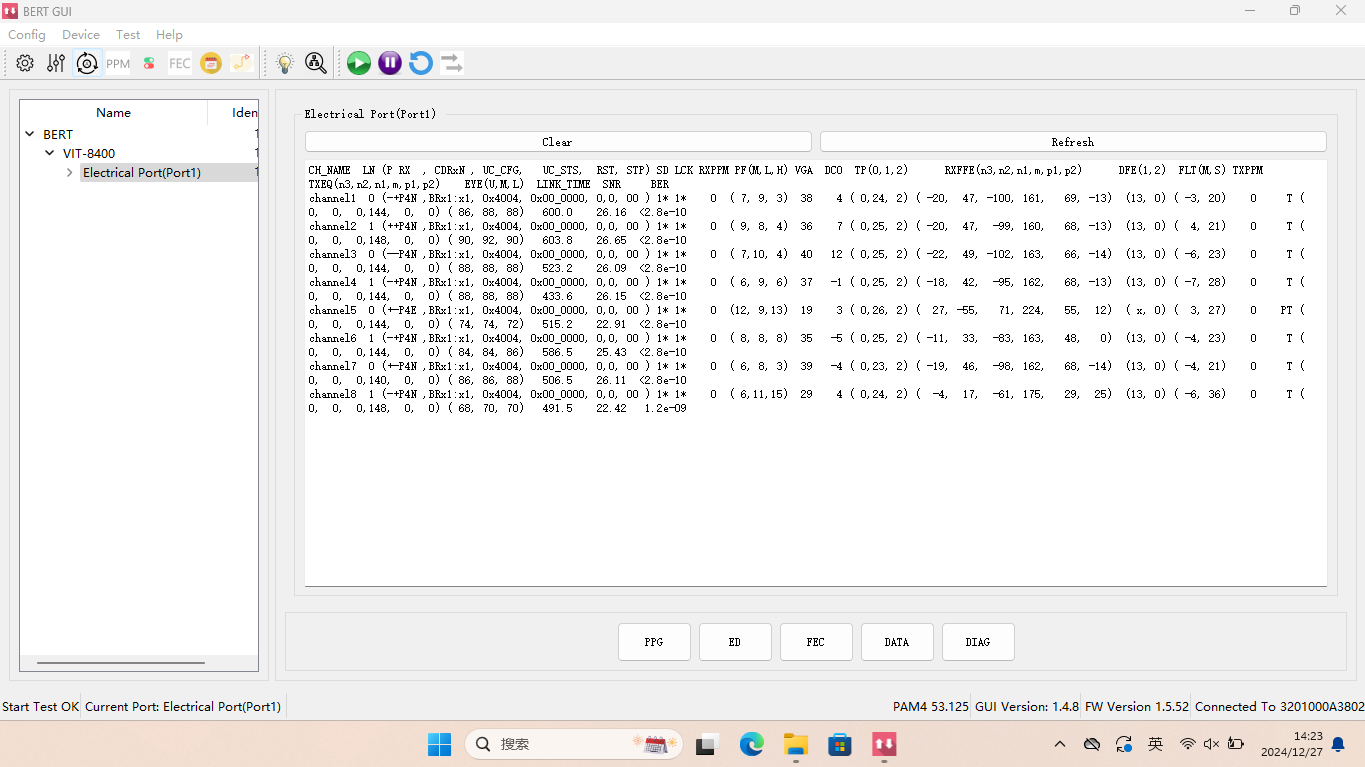Click the blue reload arrow icon
The width and height of the screenshot is (1365, 767).
click(x=421, y=63)
